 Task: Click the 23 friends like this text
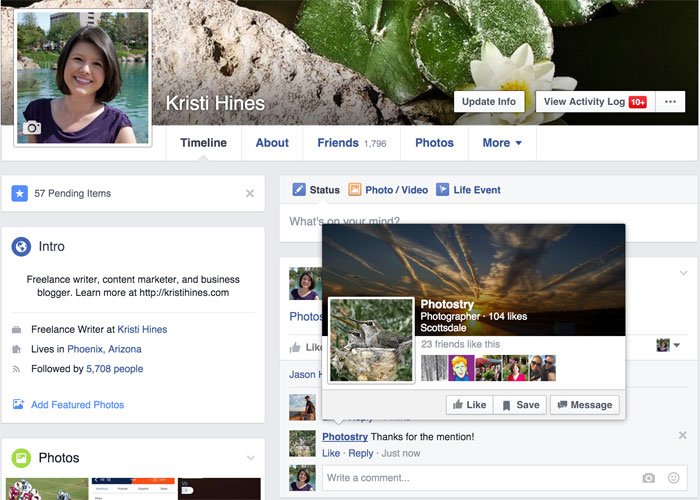pos(460,344)
